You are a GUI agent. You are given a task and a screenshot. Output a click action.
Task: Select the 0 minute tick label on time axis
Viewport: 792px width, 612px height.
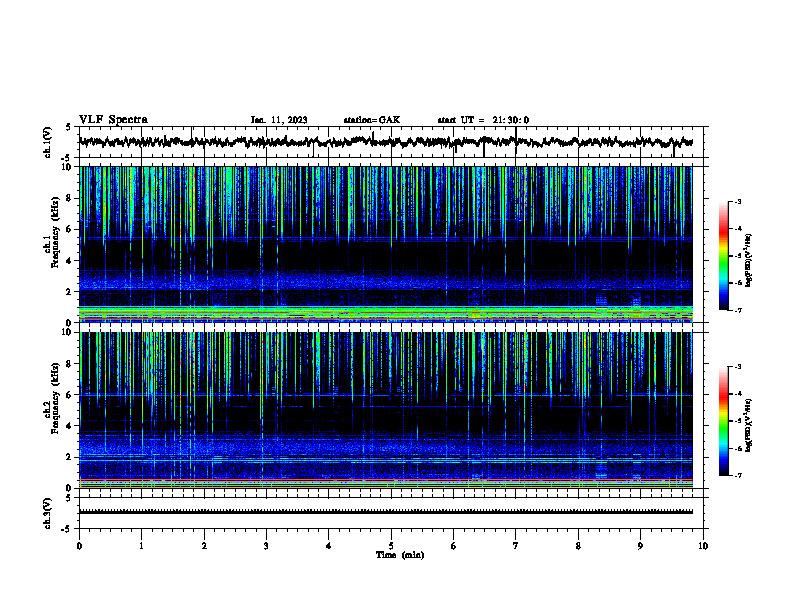click(79, 546)
